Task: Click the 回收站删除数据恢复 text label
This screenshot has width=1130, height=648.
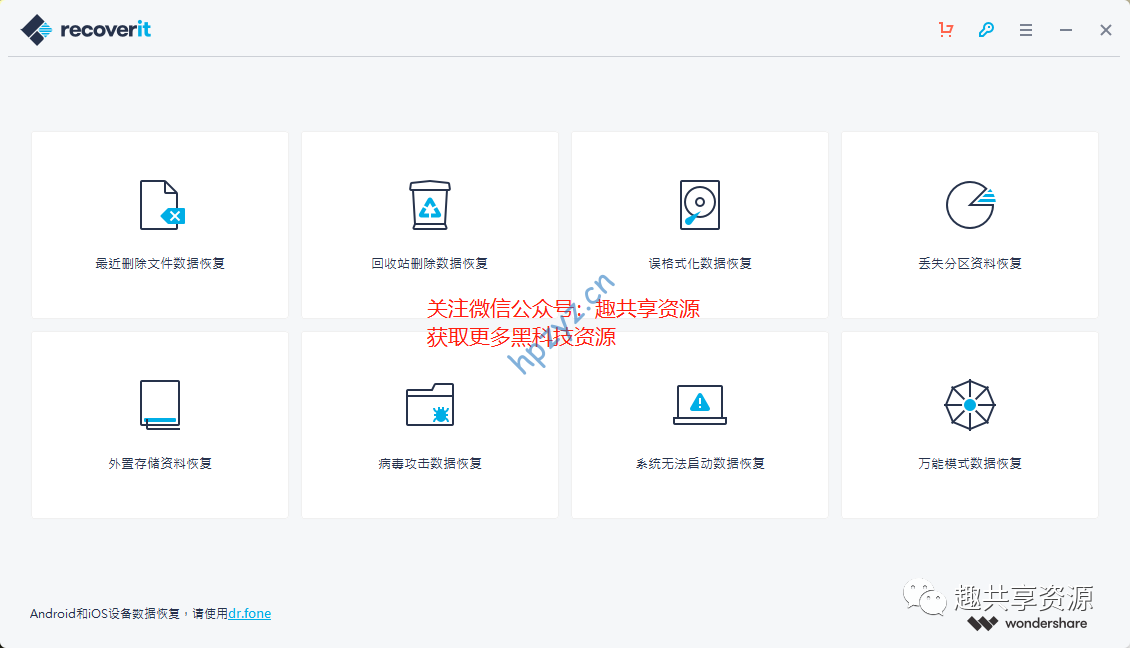Action: [x=430, y=264]
